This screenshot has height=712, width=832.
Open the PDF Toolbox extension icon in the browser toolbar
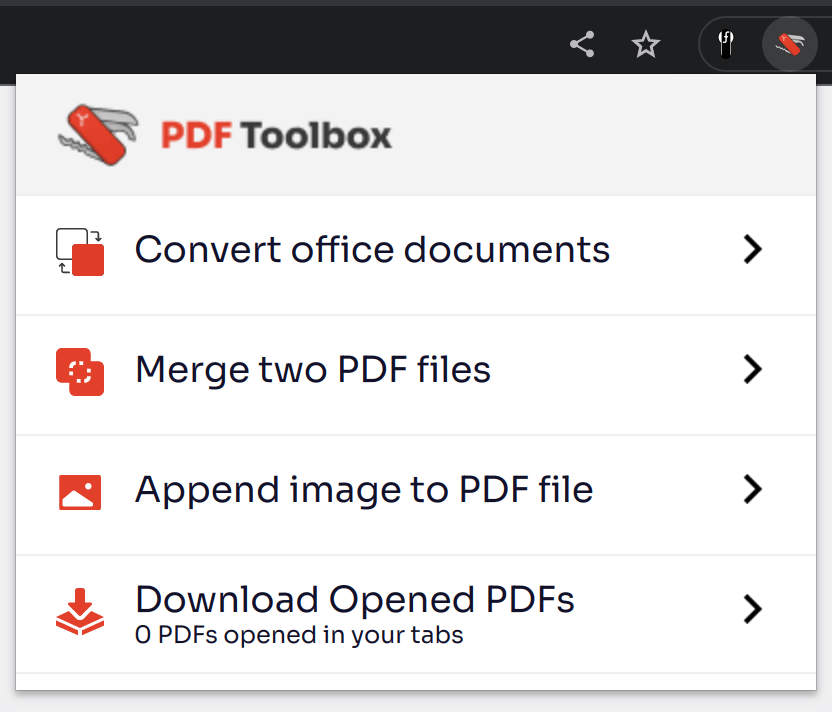pyautogui.click(x=788, y=44)
